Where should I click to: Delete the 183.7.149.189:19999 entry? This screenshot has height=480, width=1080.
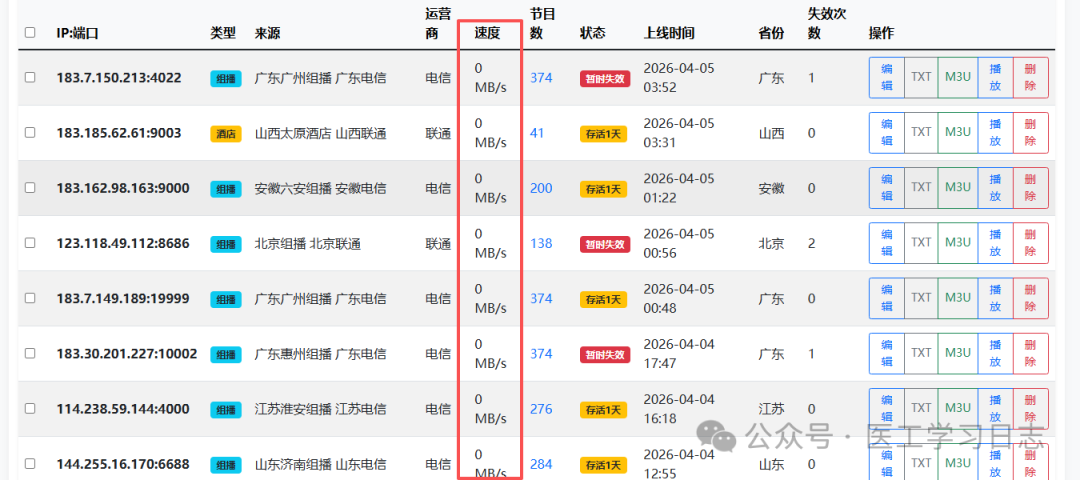click(1031, 298)
